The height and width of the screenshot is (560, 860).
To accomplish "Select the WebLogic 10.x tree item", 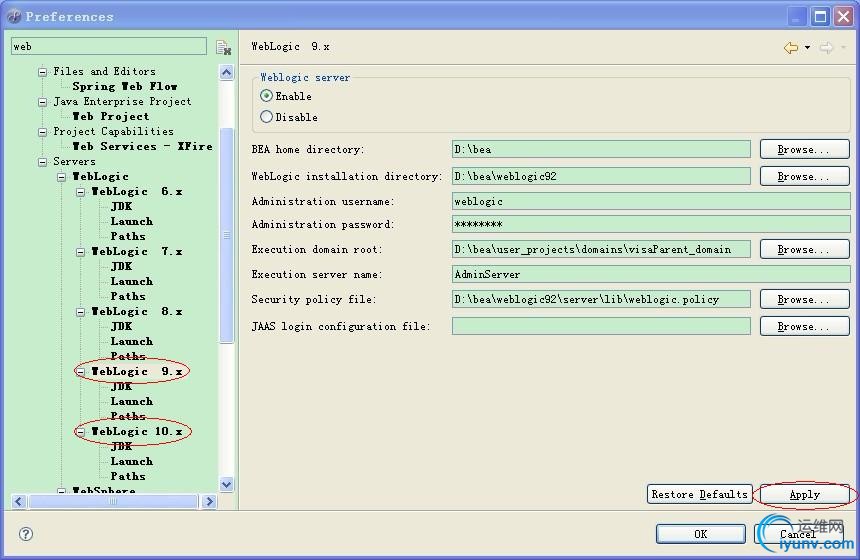I will (137, 431).
